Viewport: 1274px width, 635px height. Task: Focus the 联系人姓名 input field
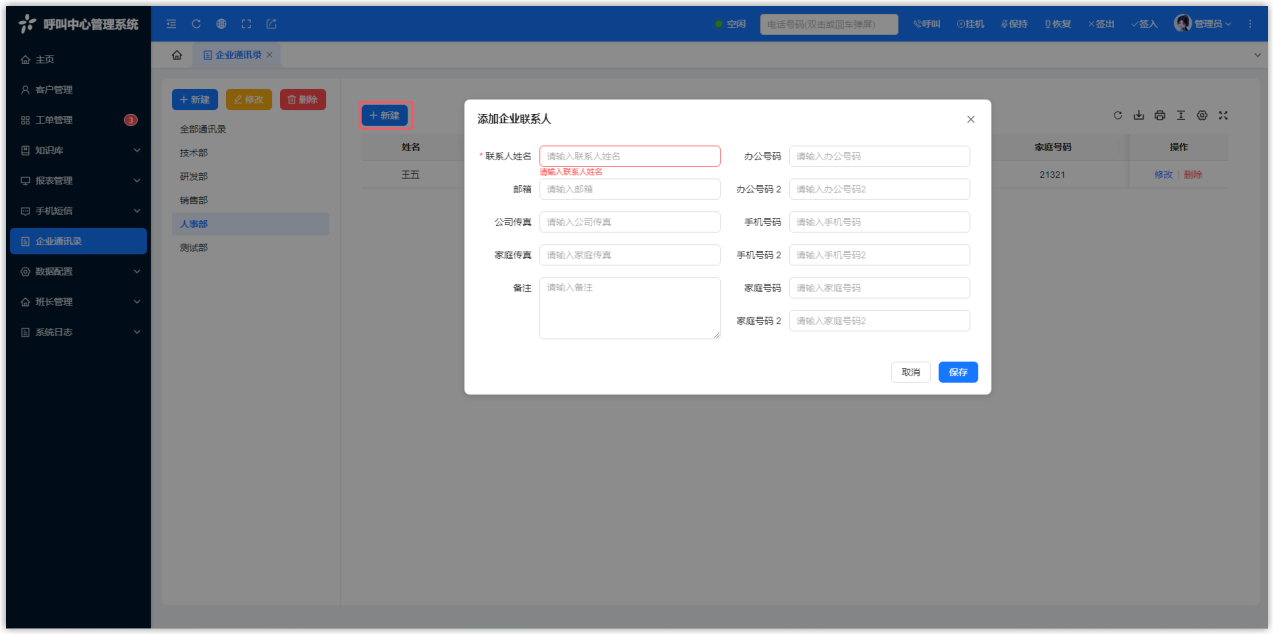coord(629,156)
